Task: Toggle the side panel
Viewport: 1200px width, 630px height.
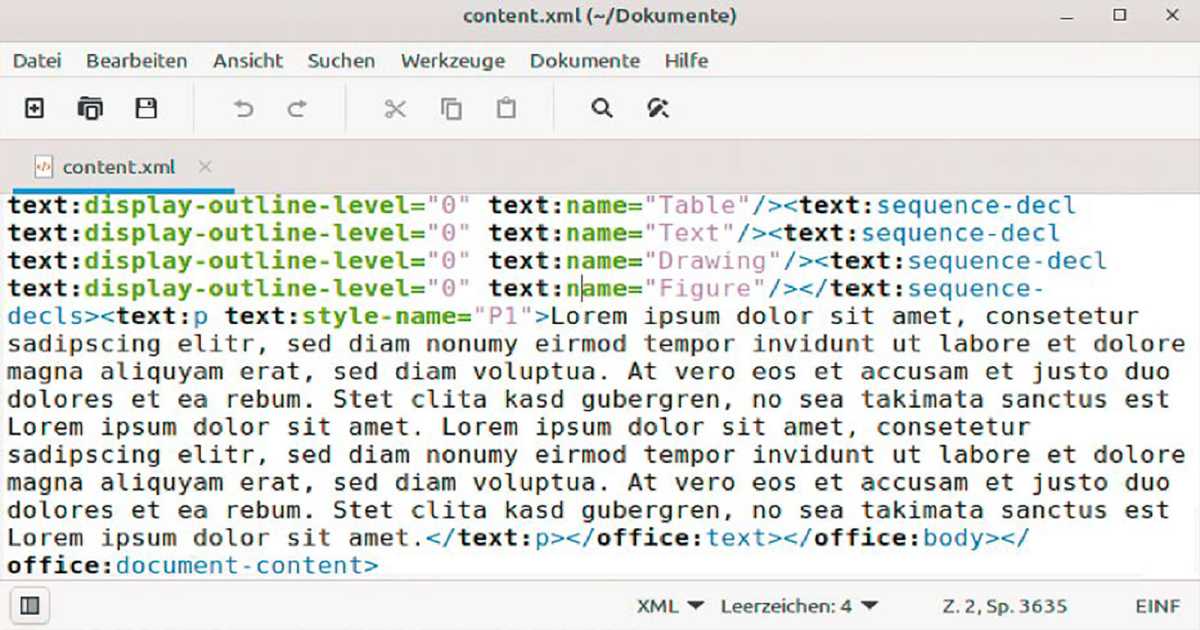Action: pyautogui.click(x=30, y=605)
